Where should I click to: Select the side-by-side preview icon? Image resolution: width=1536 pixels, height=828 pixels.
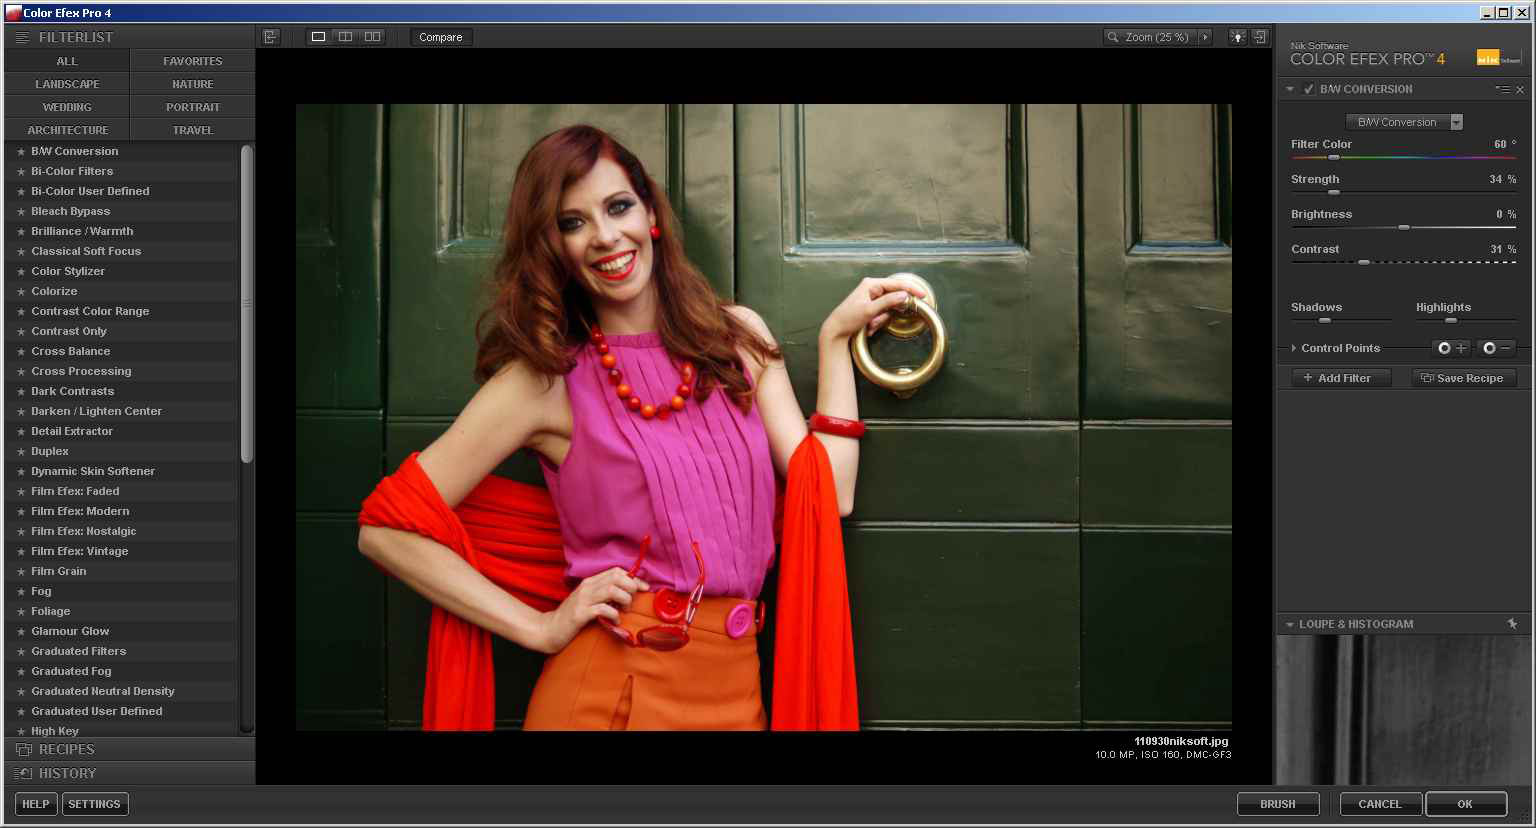[372, 35]
